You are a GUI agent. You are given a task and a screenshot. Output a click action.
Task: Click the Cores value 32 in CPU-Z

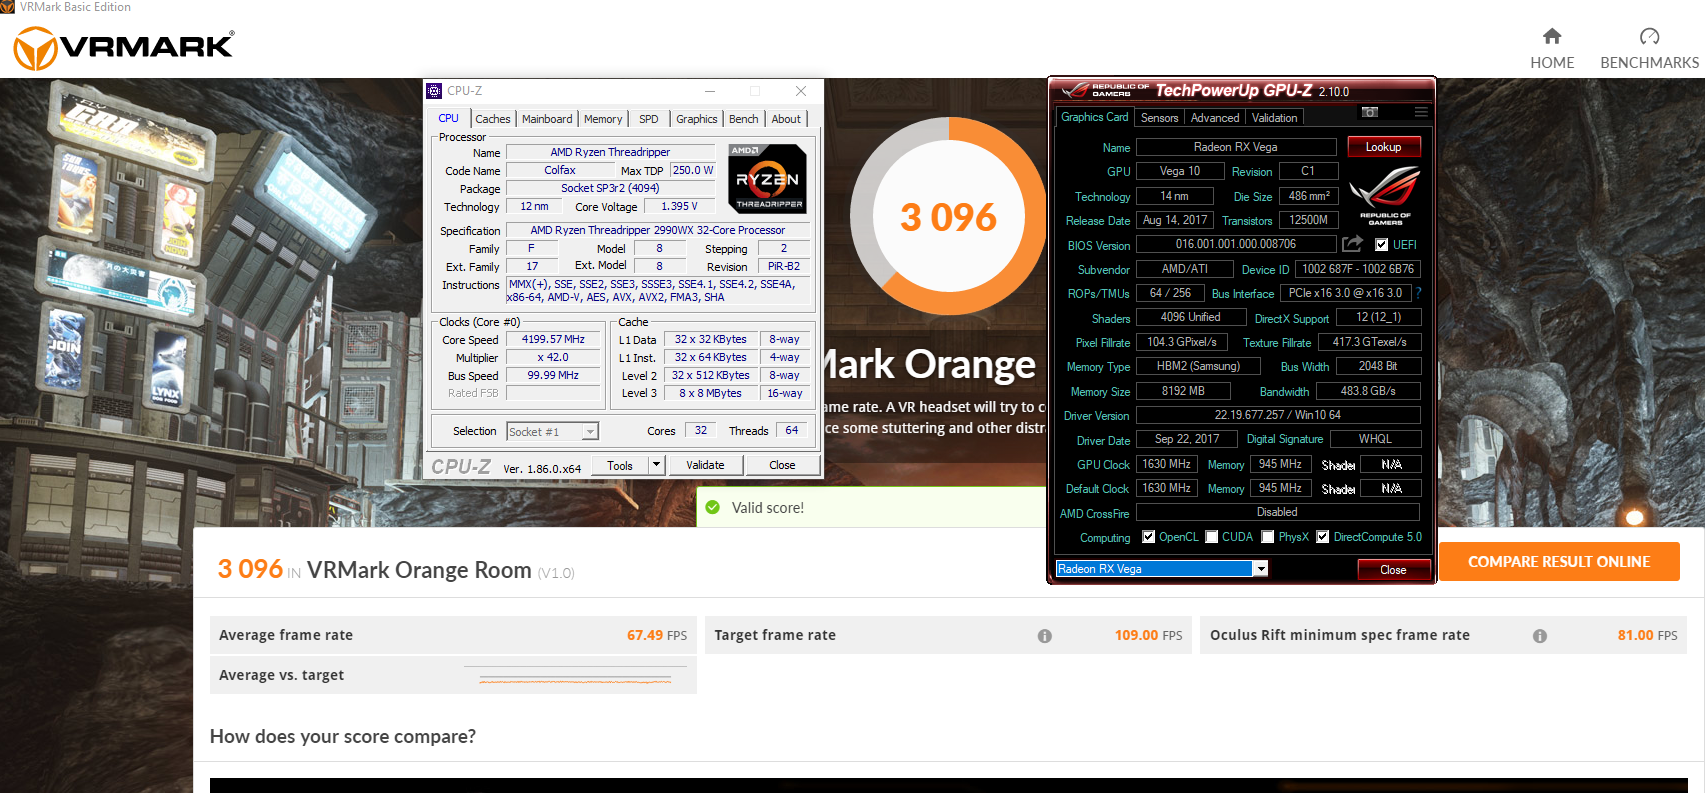click(x=701, y=430)
